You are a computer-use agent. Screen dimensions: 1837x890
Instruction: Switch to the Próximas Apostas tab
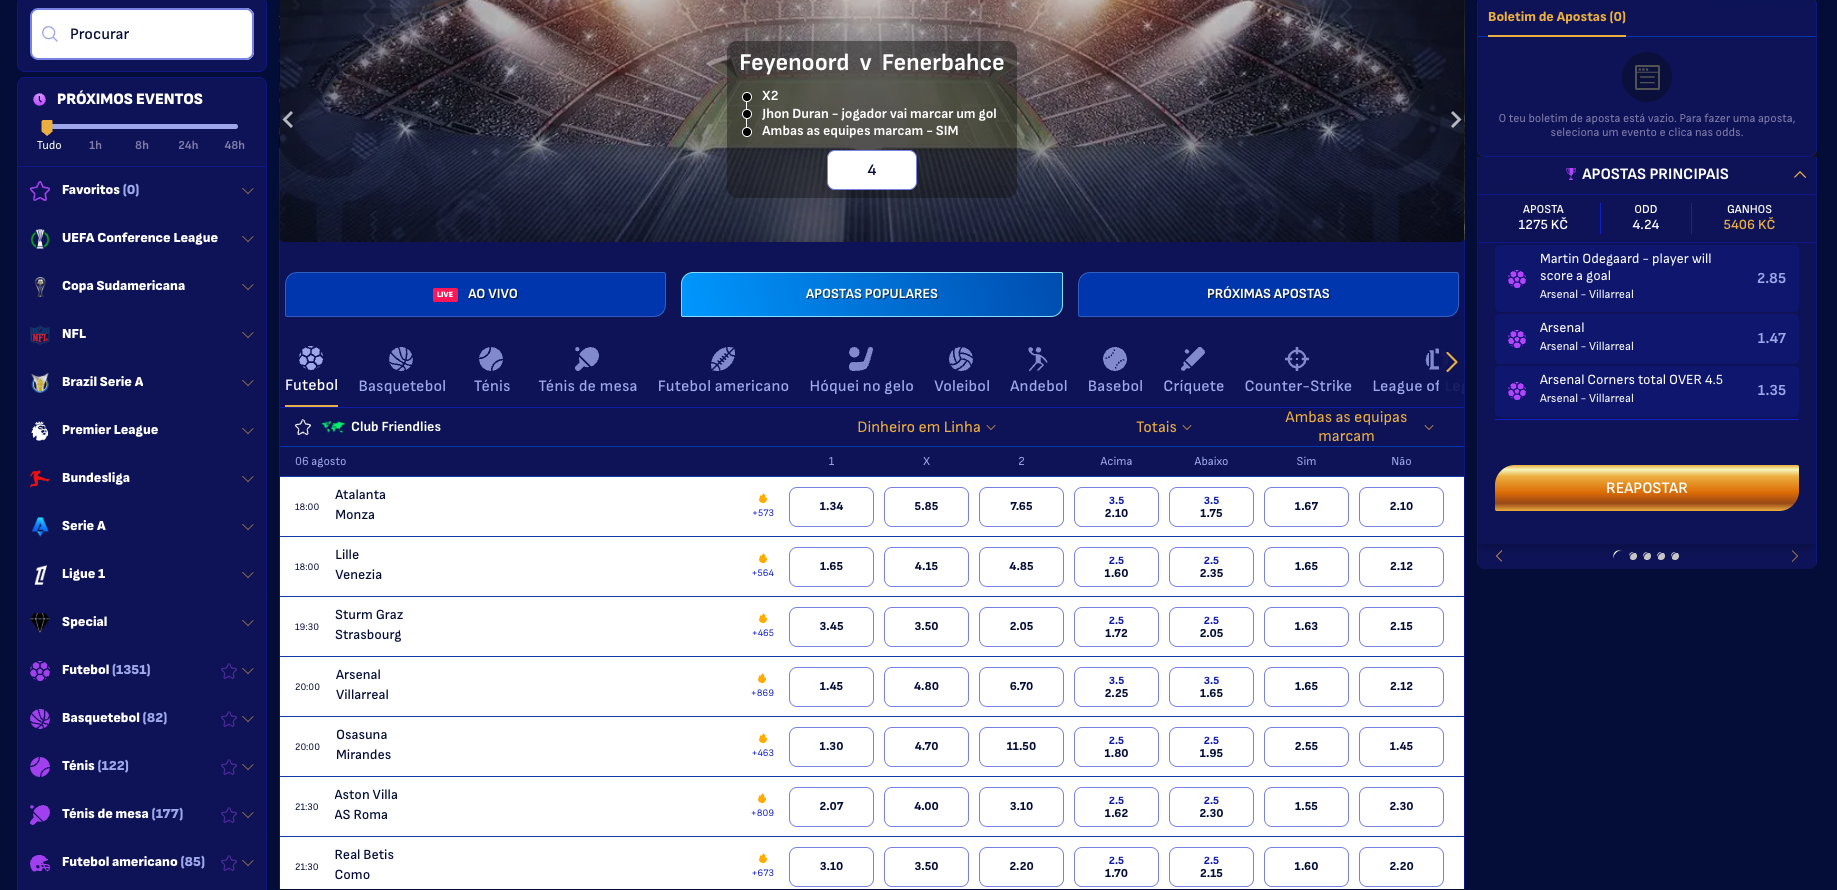(x=1267, y=294)
